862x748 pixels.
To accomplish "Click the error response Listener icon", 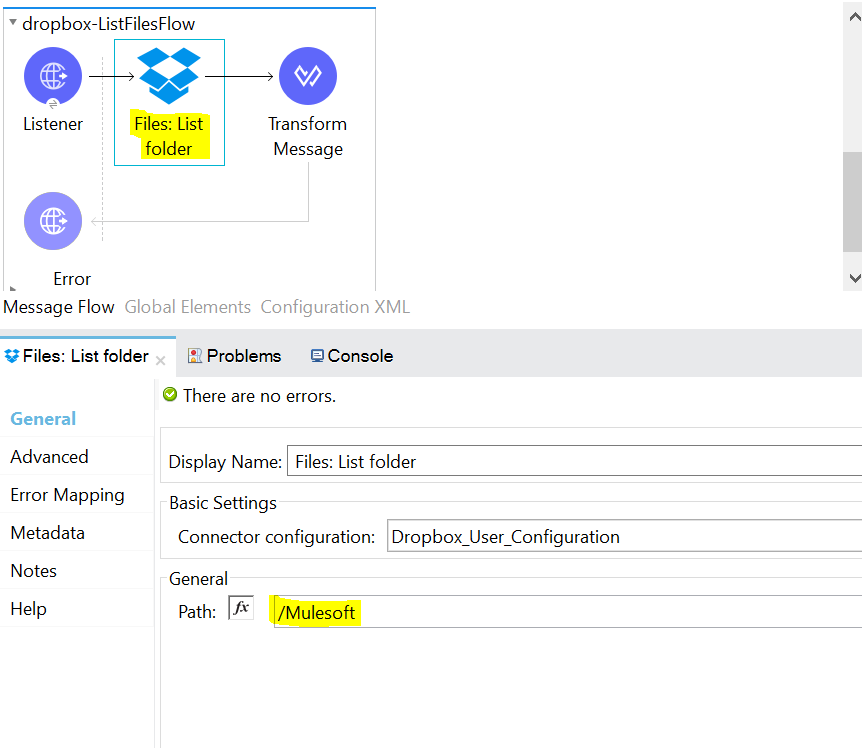I will [x=53, y=221].
